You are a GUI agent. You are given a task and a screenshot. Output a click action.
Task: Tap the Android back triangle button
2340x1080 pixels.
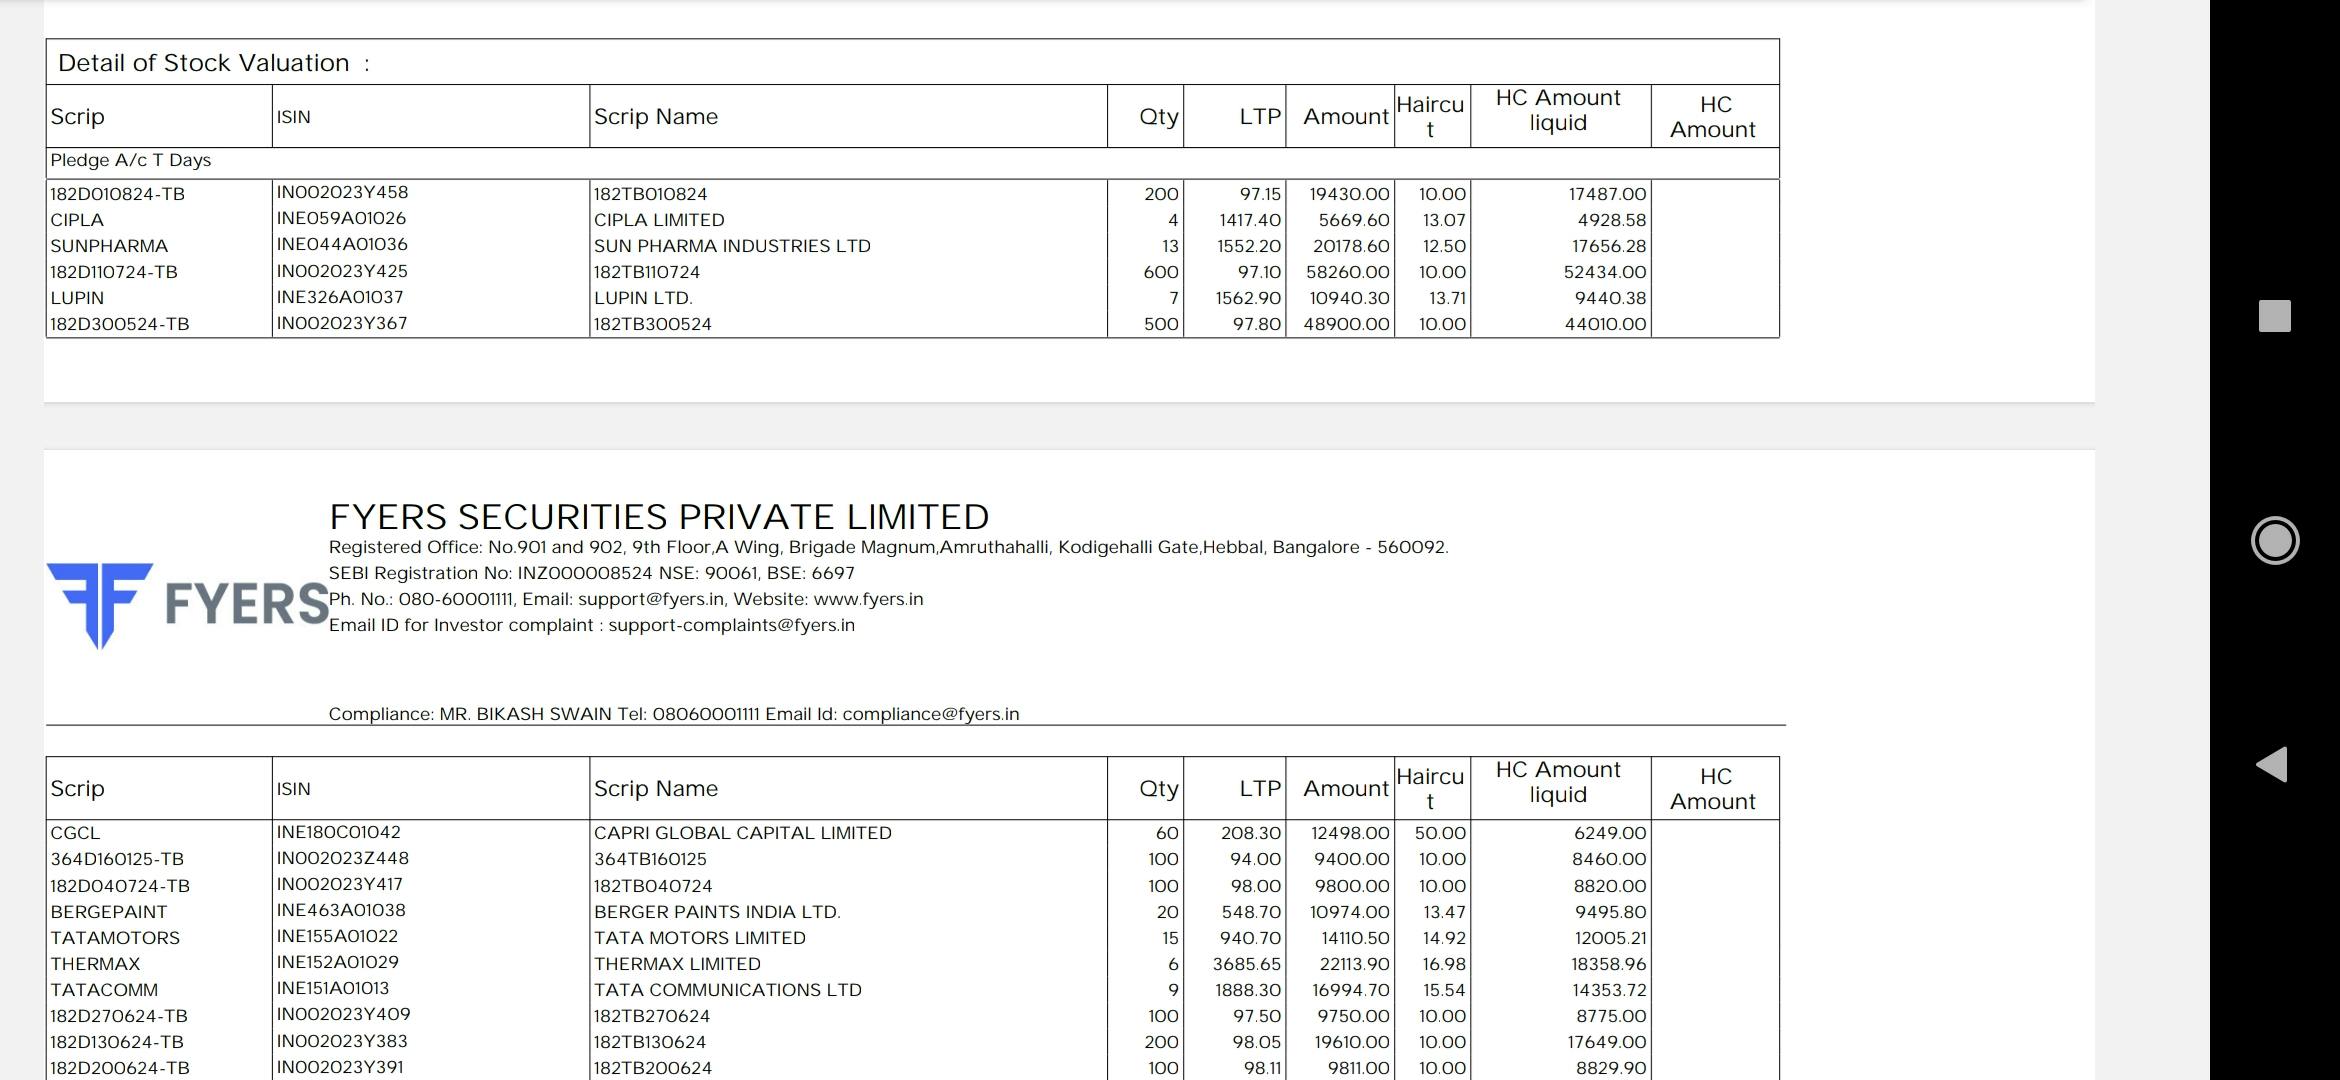[x=2272, y=764]
